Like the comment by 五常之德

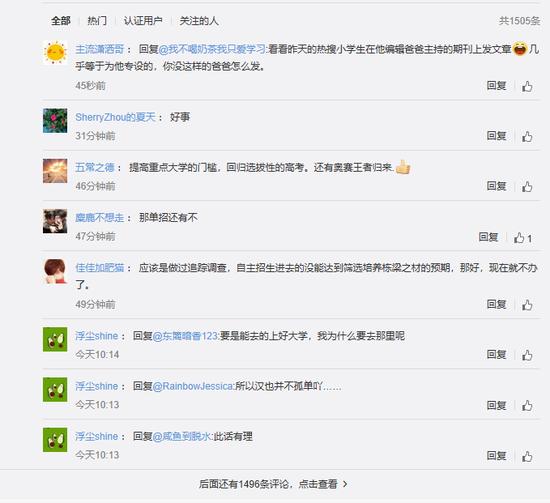pyautogui.click(x=527, y=187)
